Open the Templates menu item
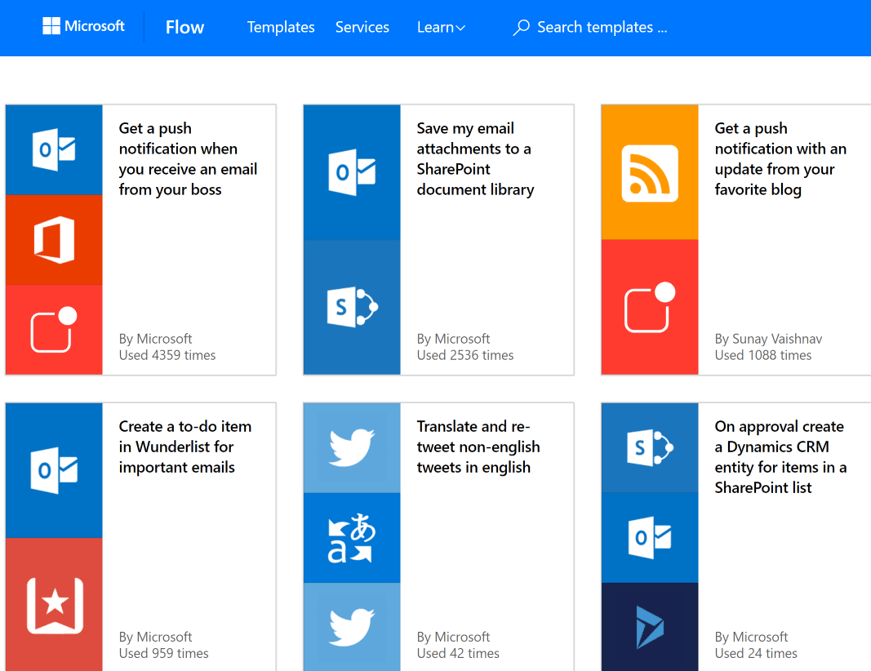Viewport: 871px width, 671px height. coord(281,27)
